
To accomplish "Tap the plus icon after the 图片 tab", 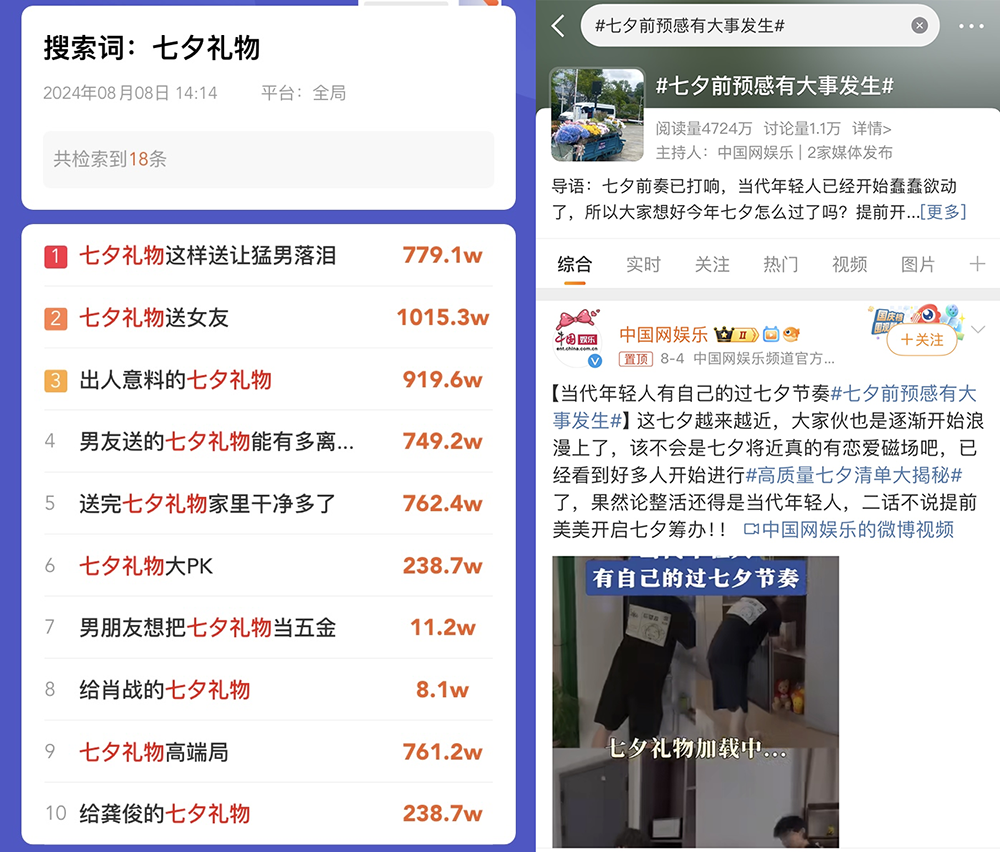I will pyautogui.click(x=977, y=264).
